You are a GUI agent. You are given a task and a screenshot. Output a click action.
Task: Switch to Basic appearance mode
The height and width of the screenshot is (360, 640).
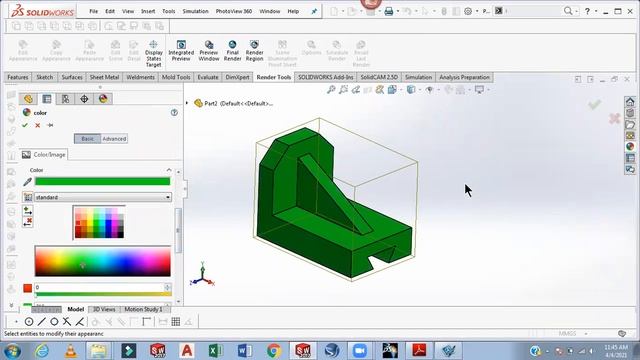click(87, 139)
